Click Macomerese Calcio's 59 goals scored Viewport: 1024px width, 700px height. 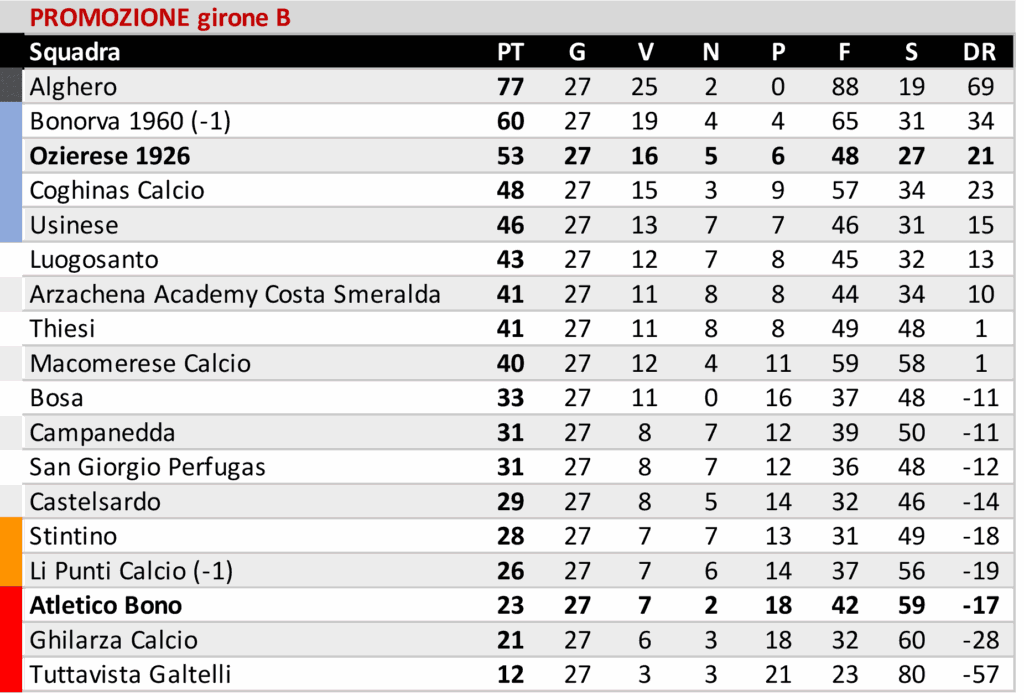click(x=845, y=363)
